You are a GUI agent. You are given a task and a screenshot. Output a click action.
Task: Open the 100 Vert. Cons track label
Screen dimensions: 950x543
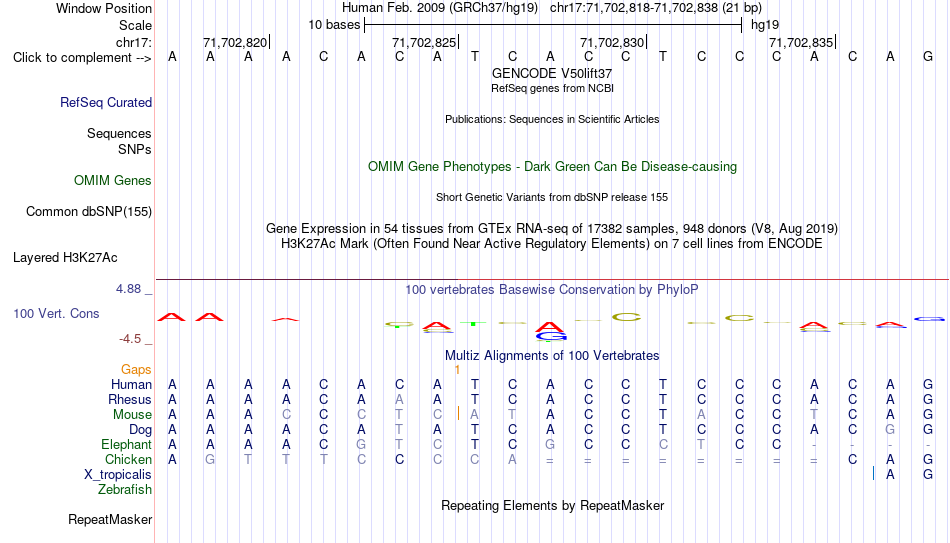click(56, 313)
